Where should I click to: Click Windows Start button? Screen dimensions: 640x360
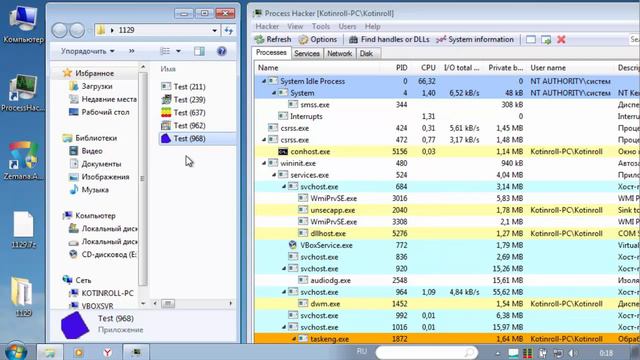pos(16,352)
